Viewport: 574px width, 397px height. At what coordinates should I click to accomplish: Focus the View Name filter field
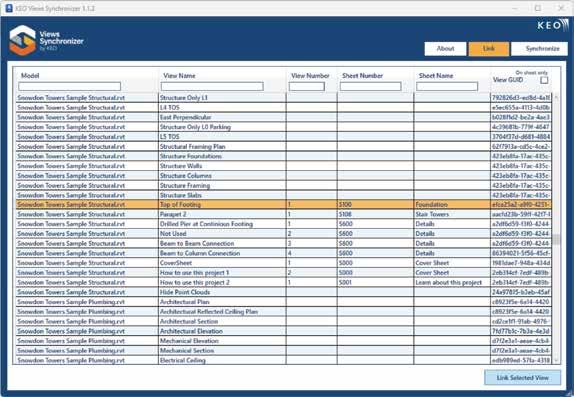coord(212,86)
